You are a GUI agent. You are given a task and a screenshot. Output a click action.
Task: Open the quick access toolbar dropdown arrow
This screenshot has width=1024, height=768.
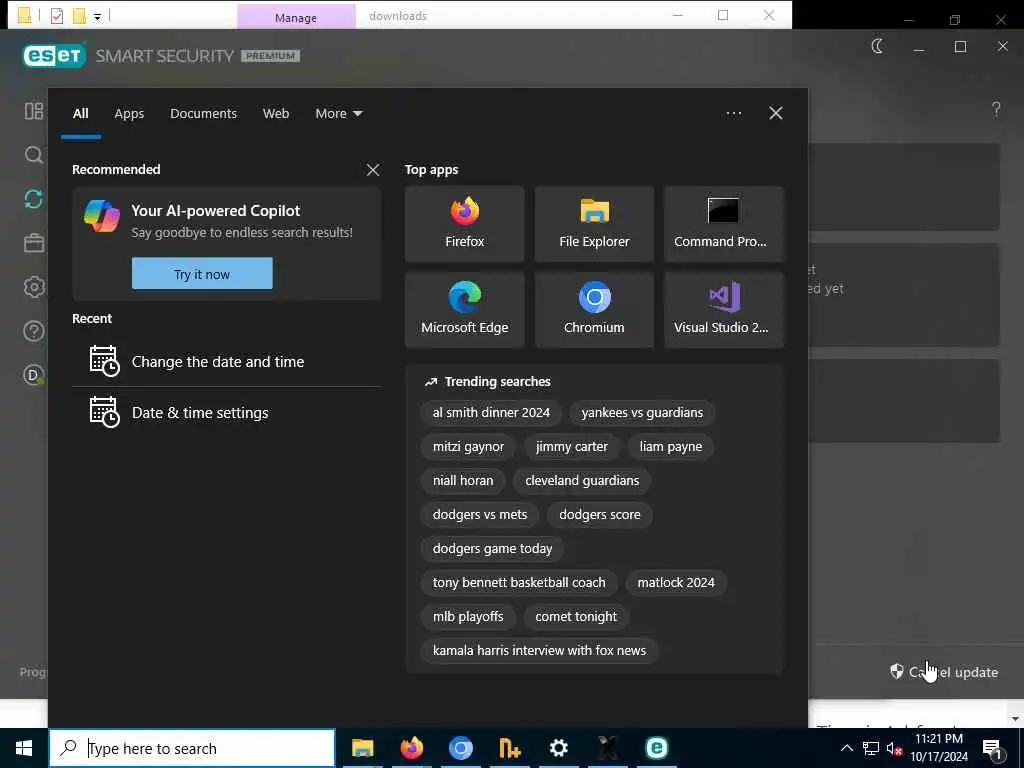click(97, 17)
